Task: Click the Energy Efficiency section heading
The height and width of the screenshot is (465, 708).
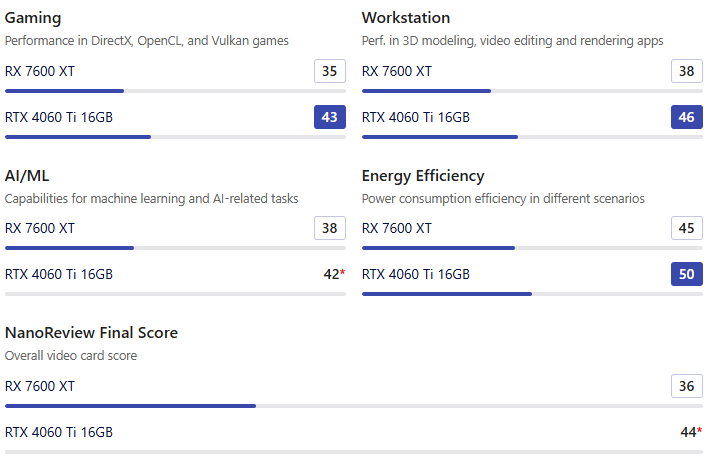Action: (x=423, y=176)
